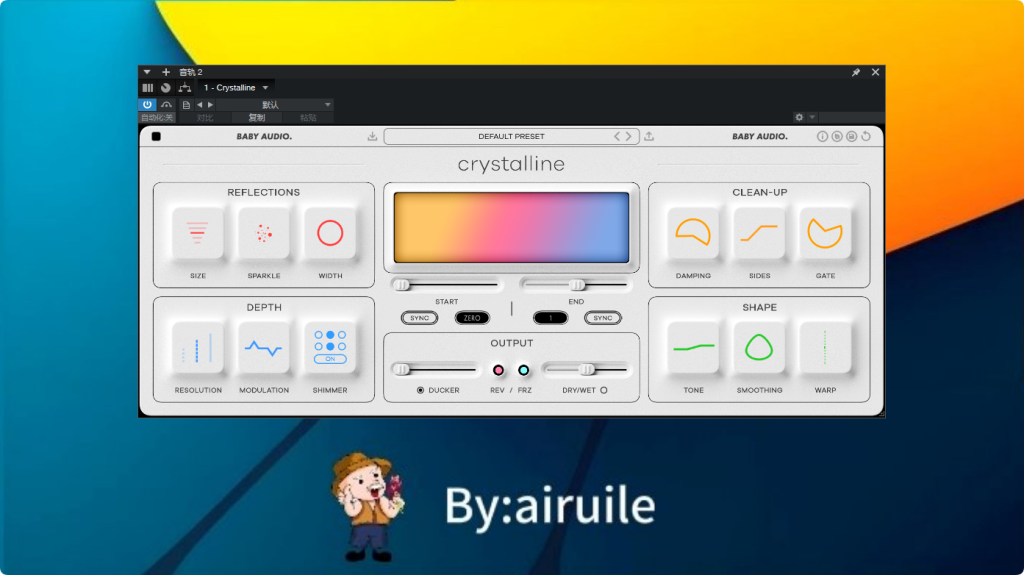1024x575 pixels.
Task: Adjust the Damping clean-up control
Action: point(693,233)
